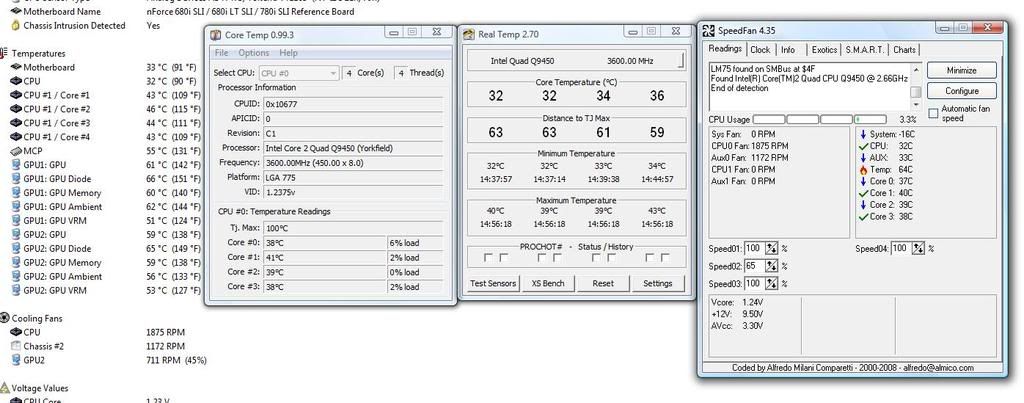Click the GPU2: GPU Ambient row icon
This screenshot has height=403, width=1024.
coord(16,276)
